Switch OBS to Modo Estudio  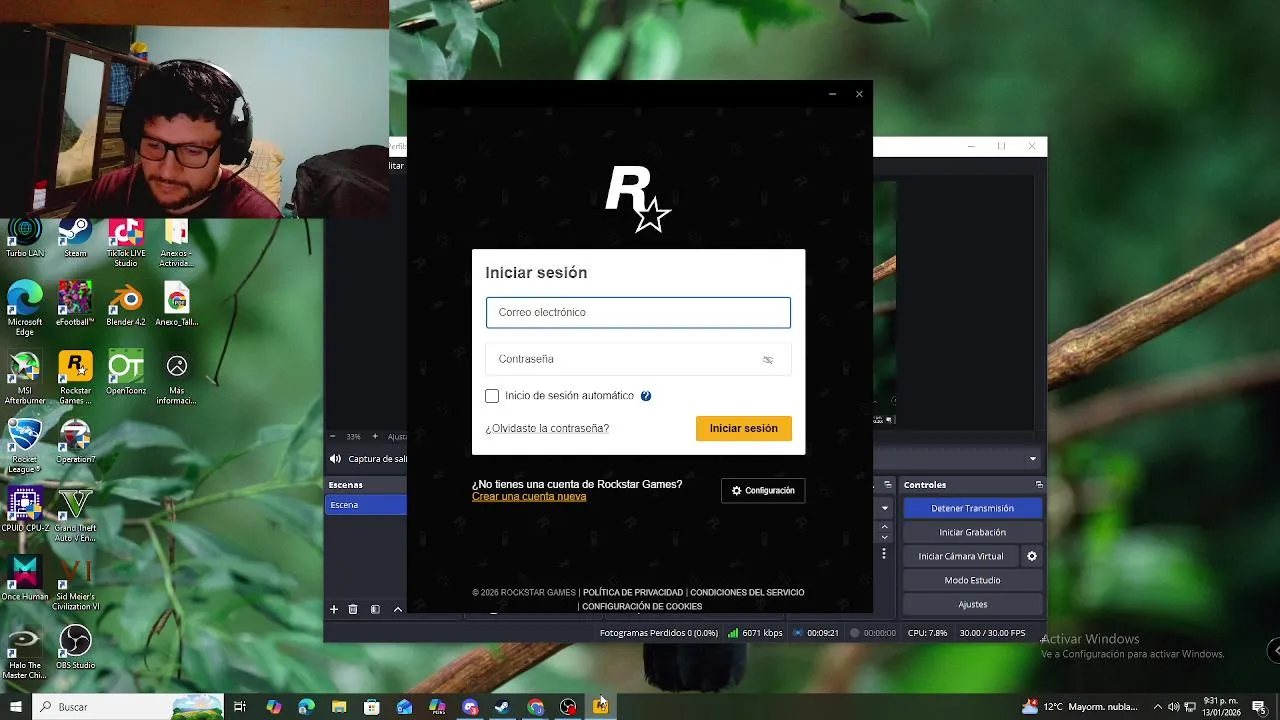973,580
